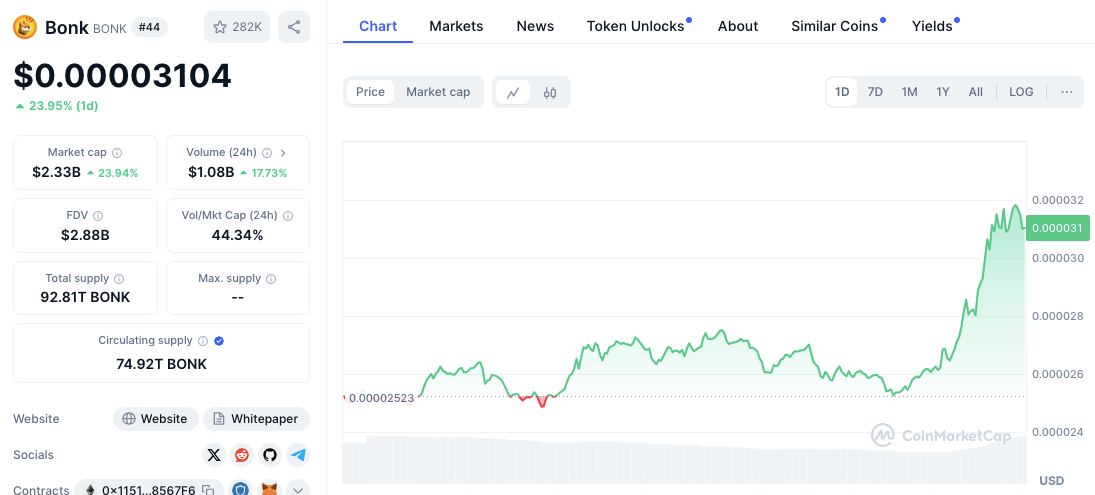Toggle LOG scale on the chart
This screenshot has height=495, width=1095.
pyautogui.click(x=1021, y=92)
